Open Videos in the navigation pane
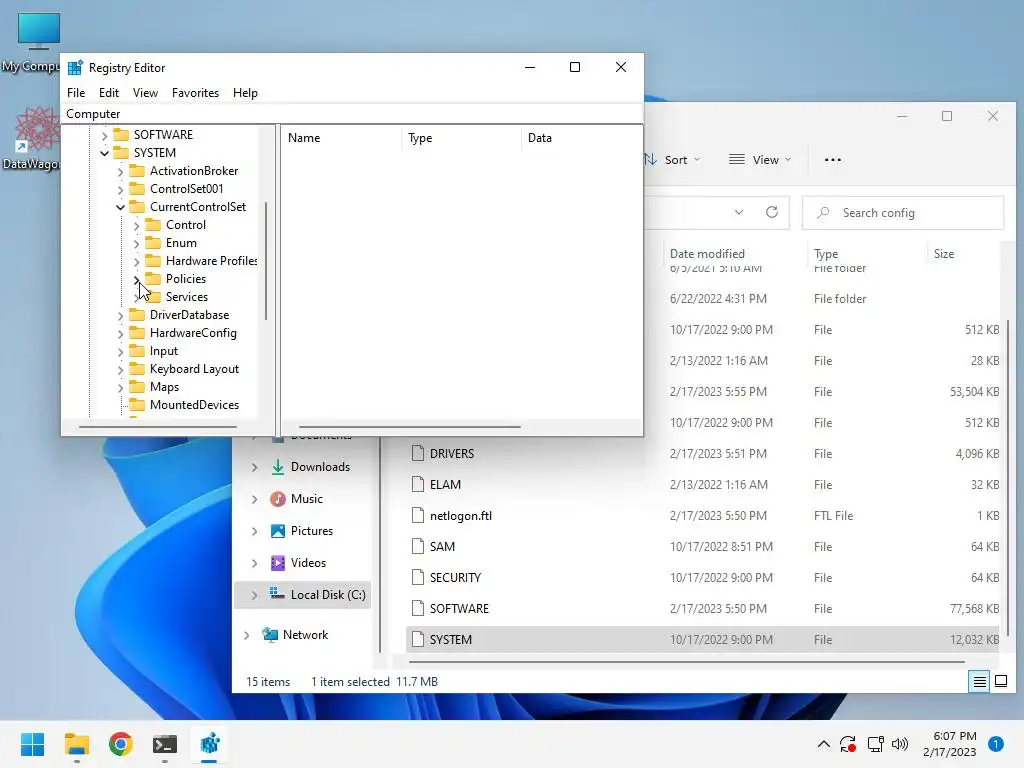This screenshot has height=768, width=1024. pyautogui.click(x=308, y=563)
